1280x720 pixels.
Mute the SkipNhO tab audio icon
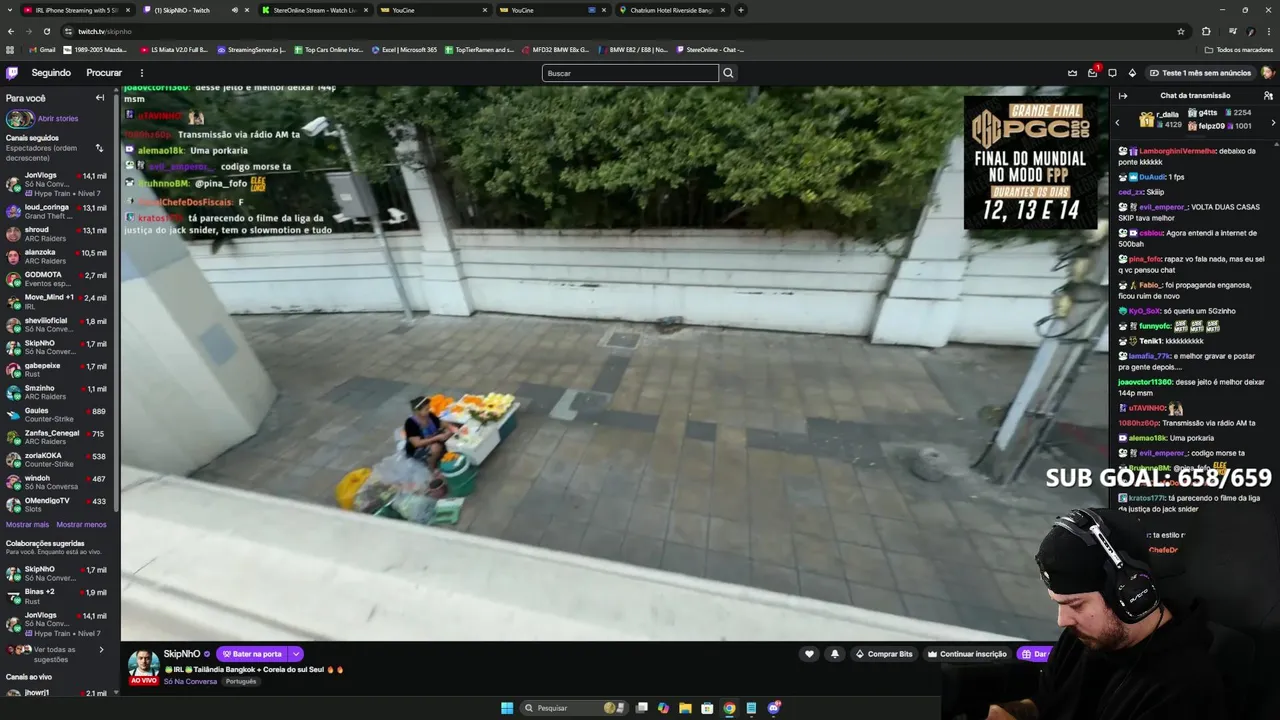pyautogui.click(x=234, y=10)
